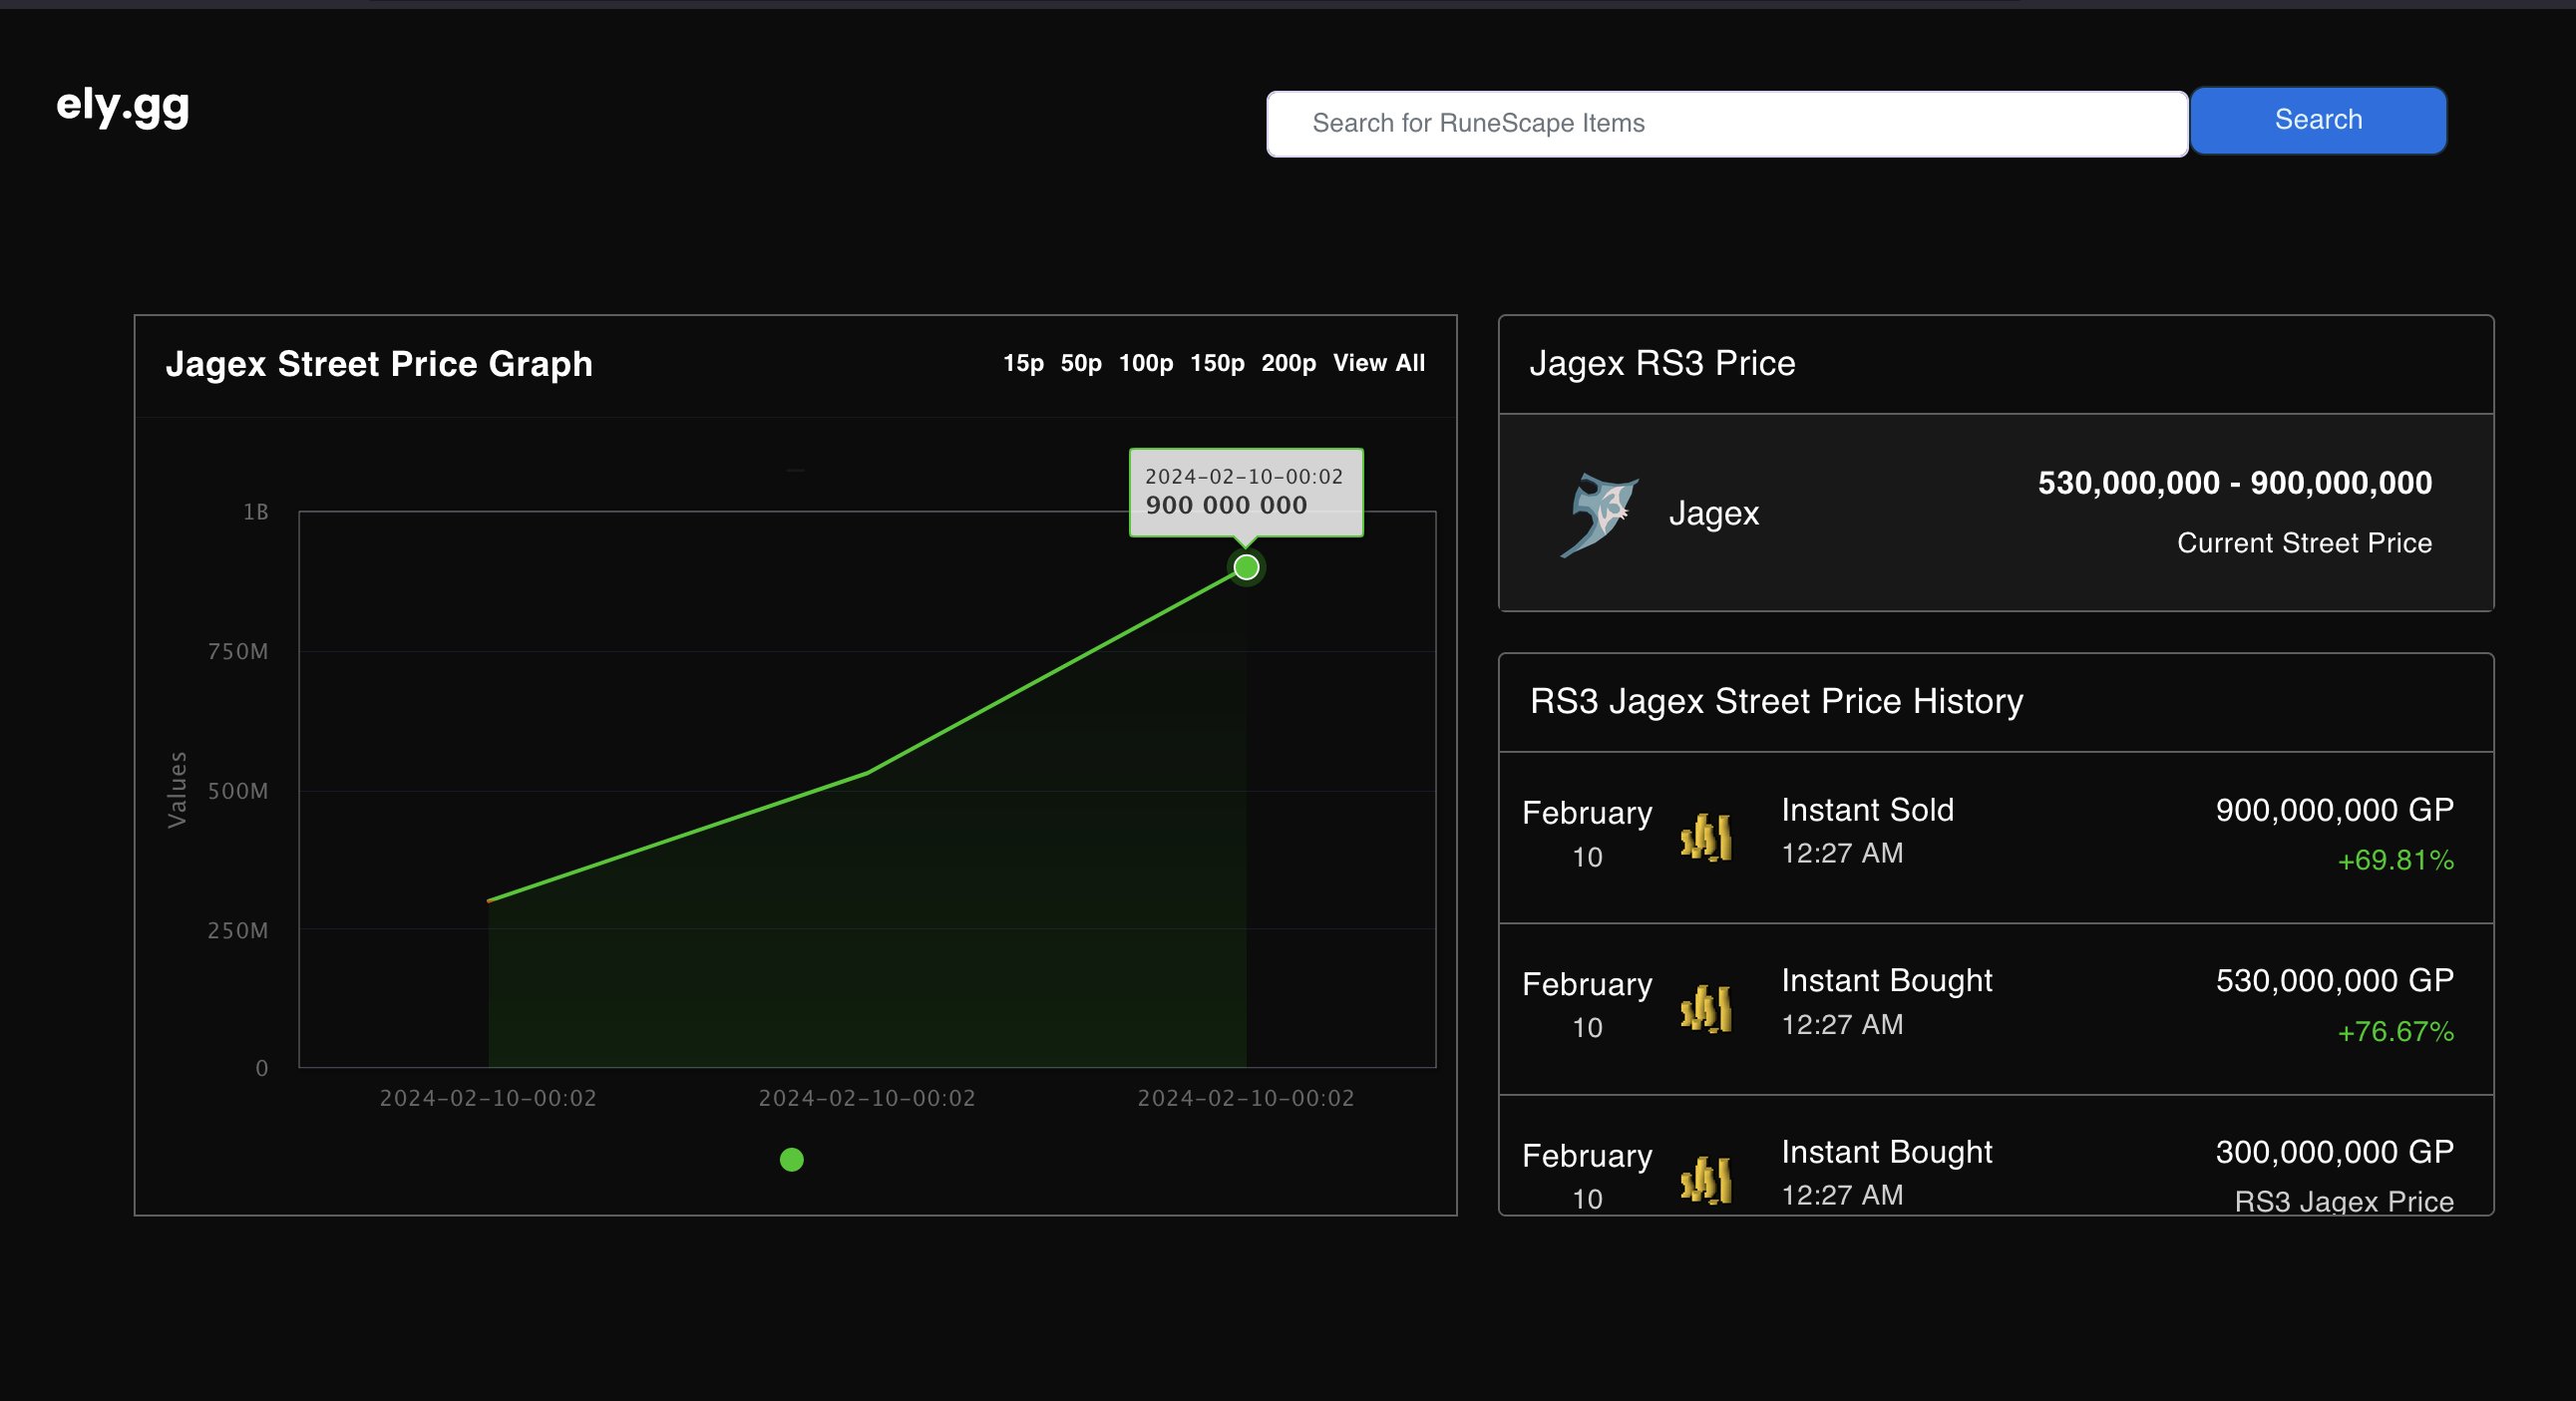Click the 900,000,000 GP value

coord(2334,810)
